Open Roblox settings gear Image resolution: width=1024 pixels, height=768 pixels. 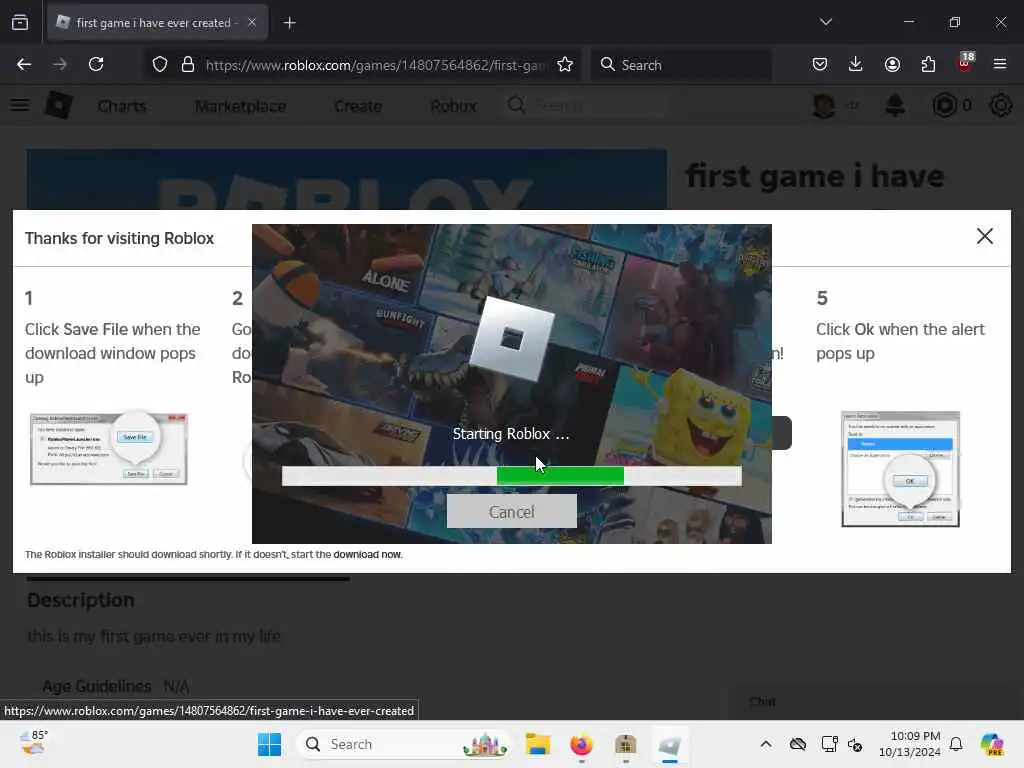point(1000,105)
